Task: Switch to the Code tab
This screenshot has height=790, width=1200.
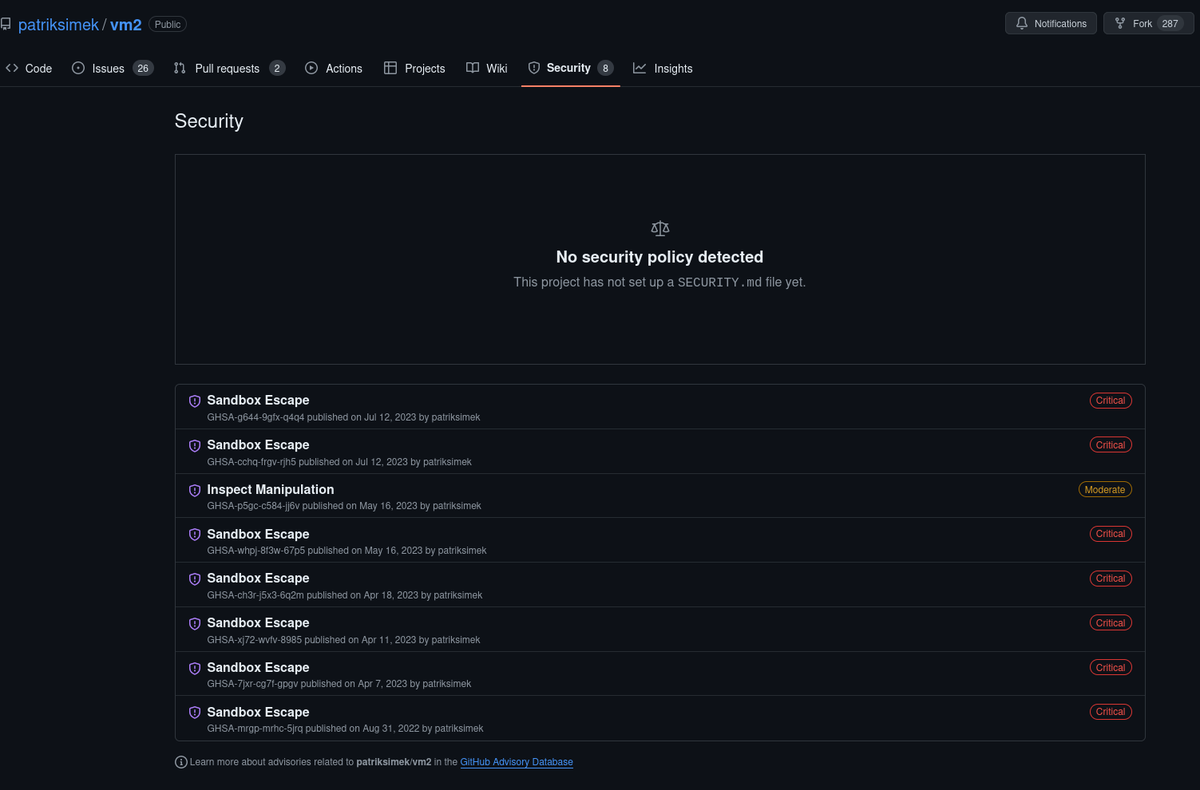Action: (x=29, y=68)
